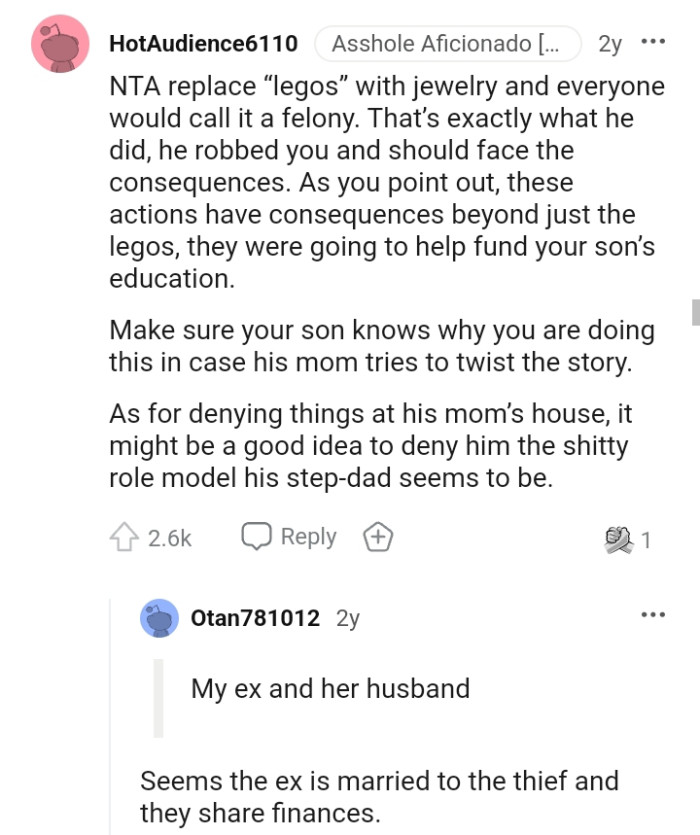700x835 pixels.
Task: Open the 2y timestamp on the top comment
Action: click(609, 44)
